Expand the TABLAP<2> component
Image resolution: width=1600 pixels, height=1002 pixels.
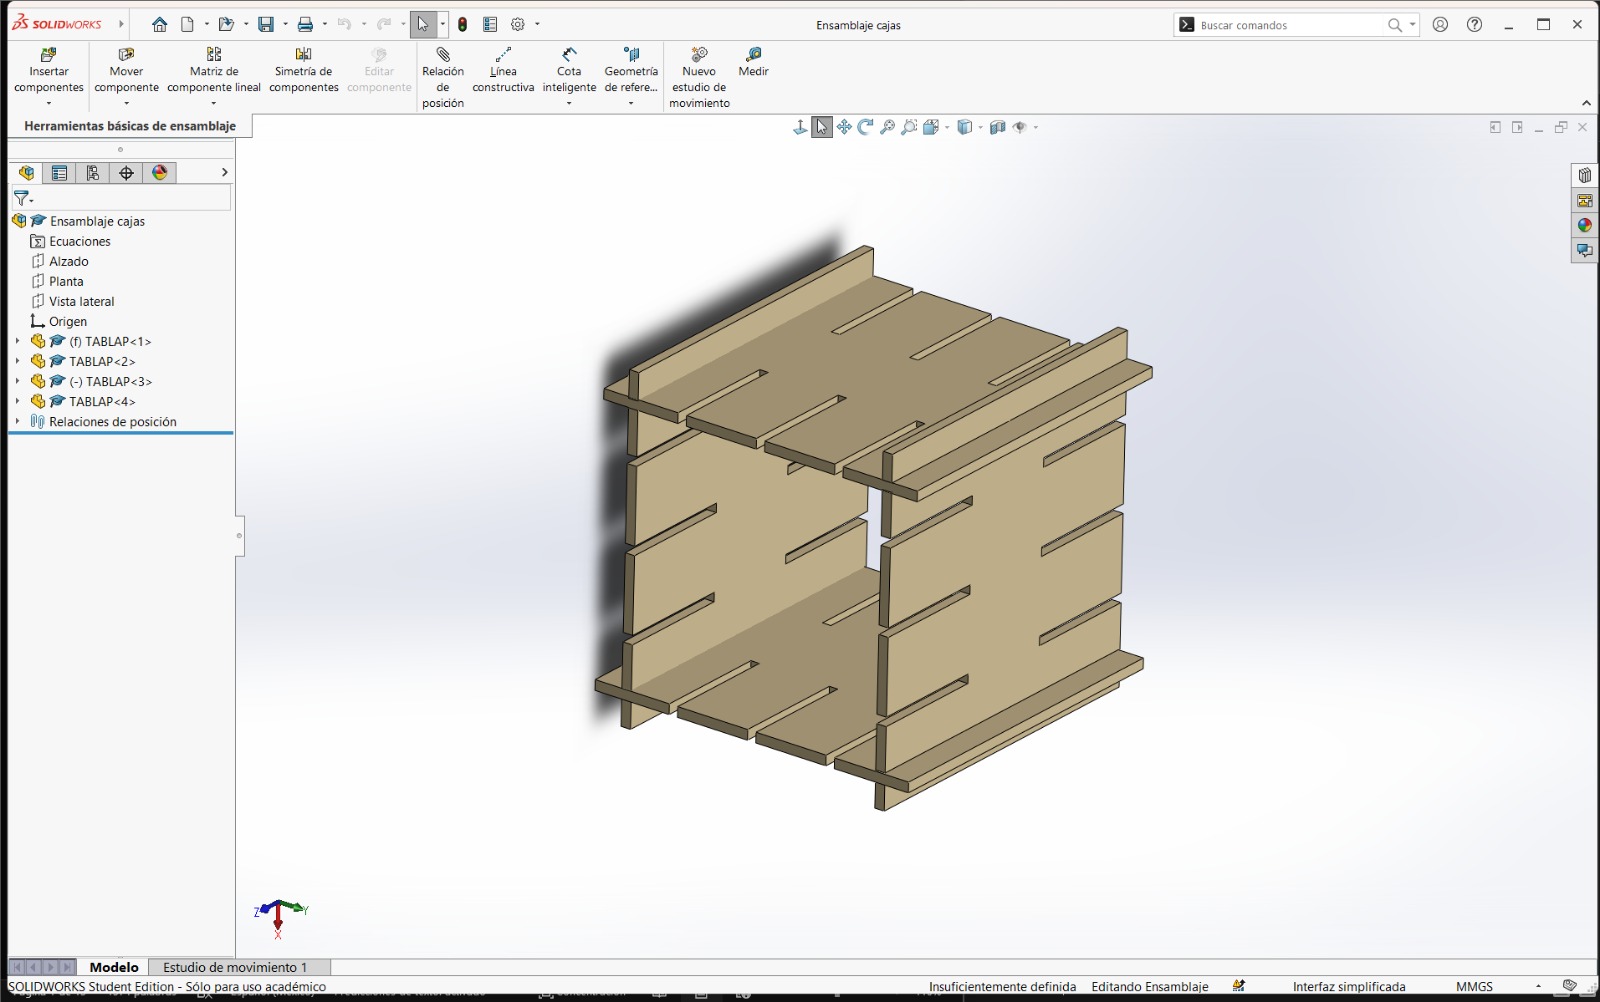16,361
